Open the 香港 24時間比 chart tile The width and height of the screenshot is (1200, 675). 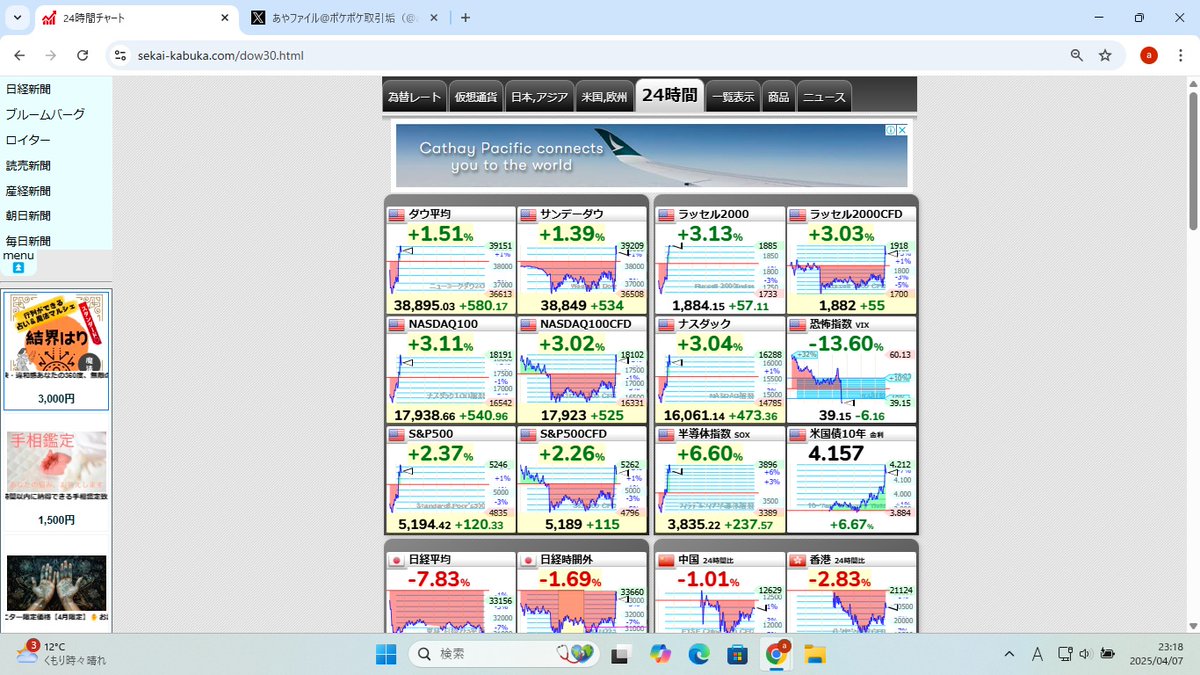(x=852, y=592)
